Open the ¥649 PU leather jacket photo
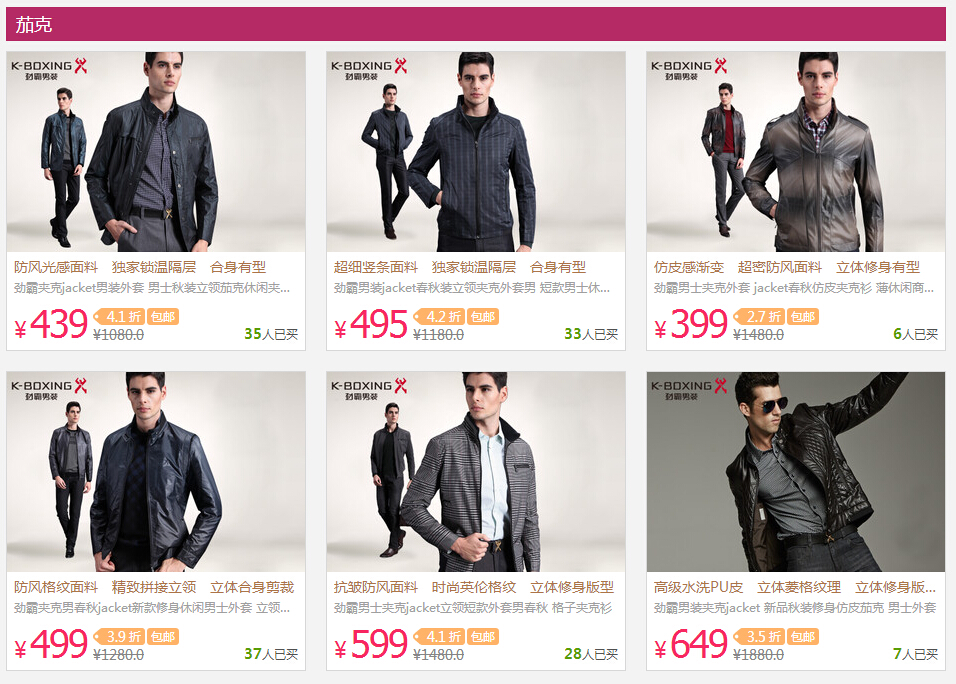Image resolution: width=956 pixels, height=684 pixels. (x=796, y=472)
